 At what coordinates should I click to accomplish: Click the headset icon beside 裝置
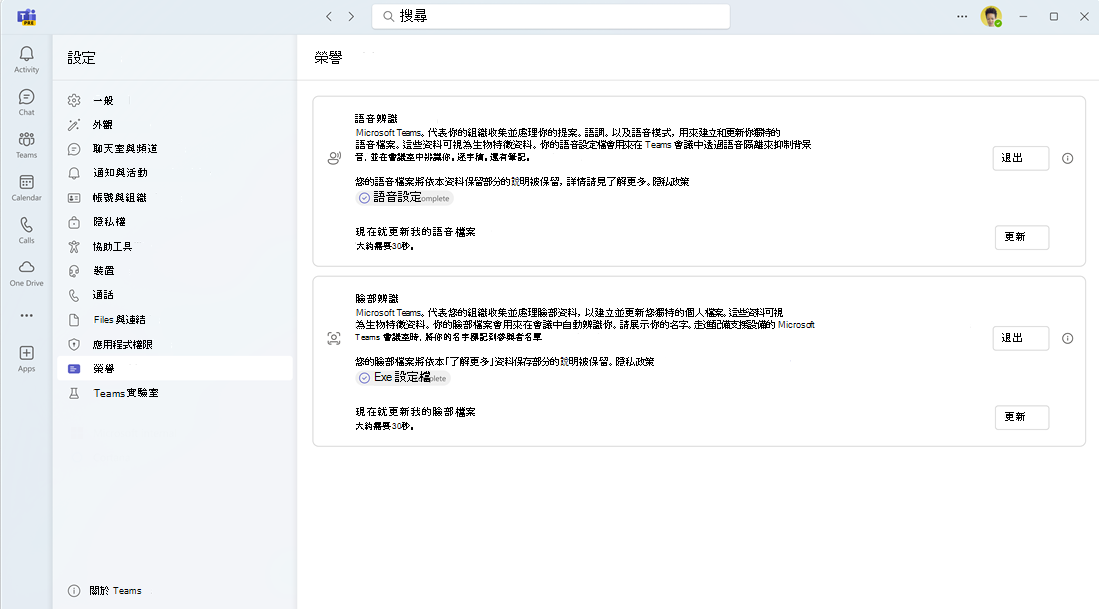coord(74,271)
